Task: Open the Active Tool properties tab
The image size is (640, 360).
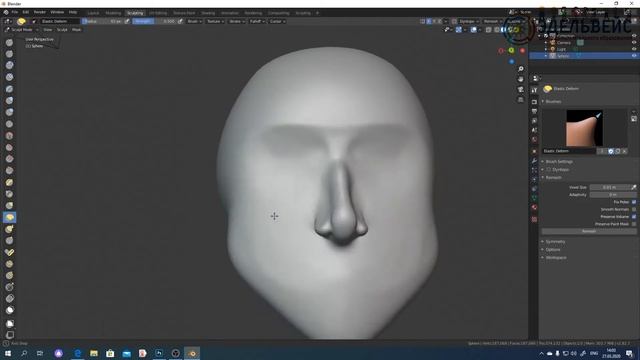Action: coord(534,90)
